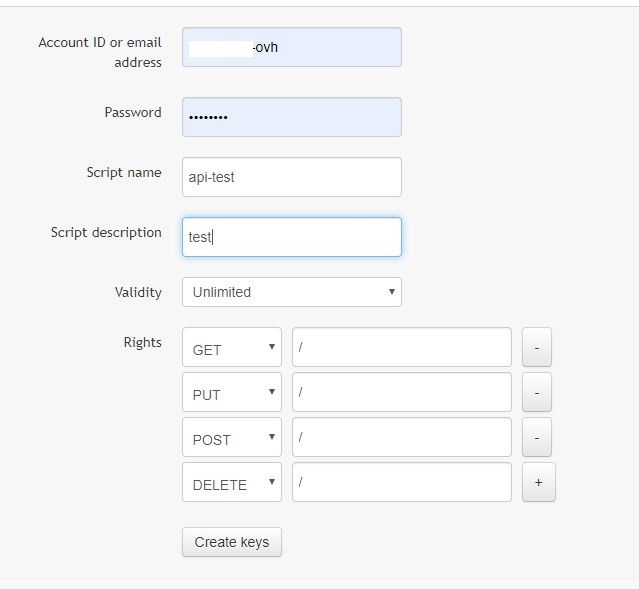Click the Script description input field

pyautogui.click(x=291, y=237)
